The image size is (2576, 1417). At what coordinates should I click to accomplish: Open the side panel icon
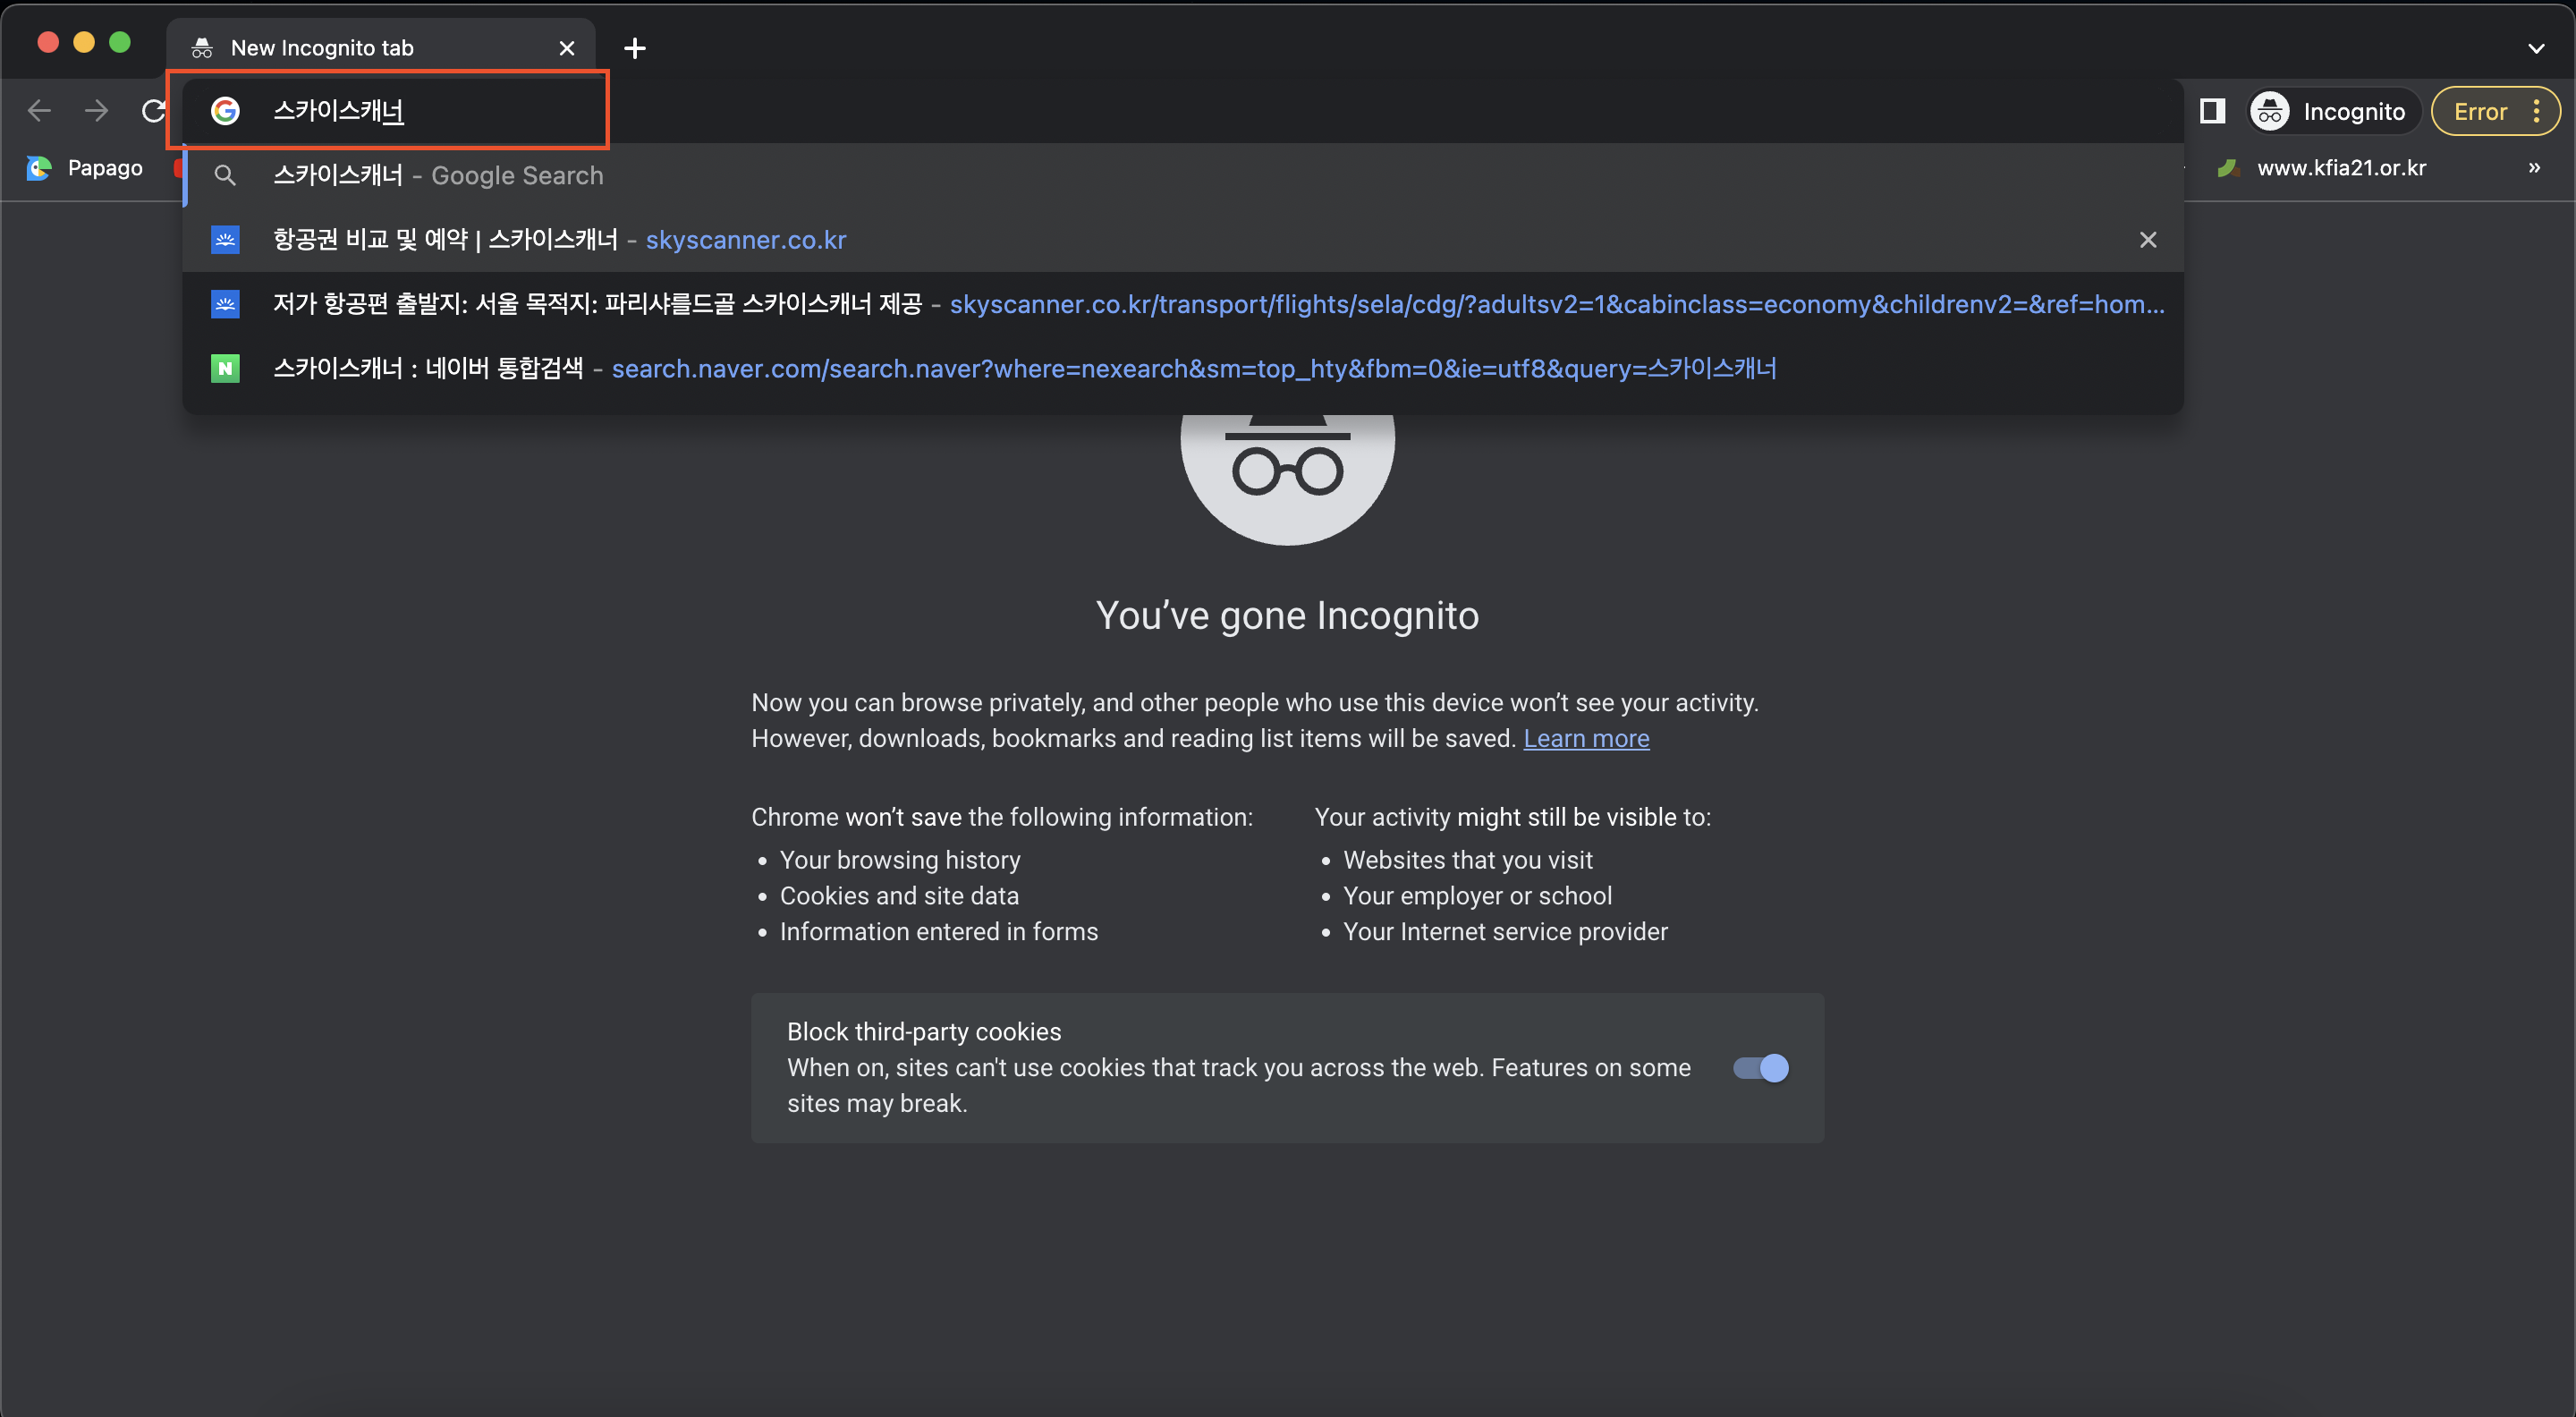pos(2212,111)
